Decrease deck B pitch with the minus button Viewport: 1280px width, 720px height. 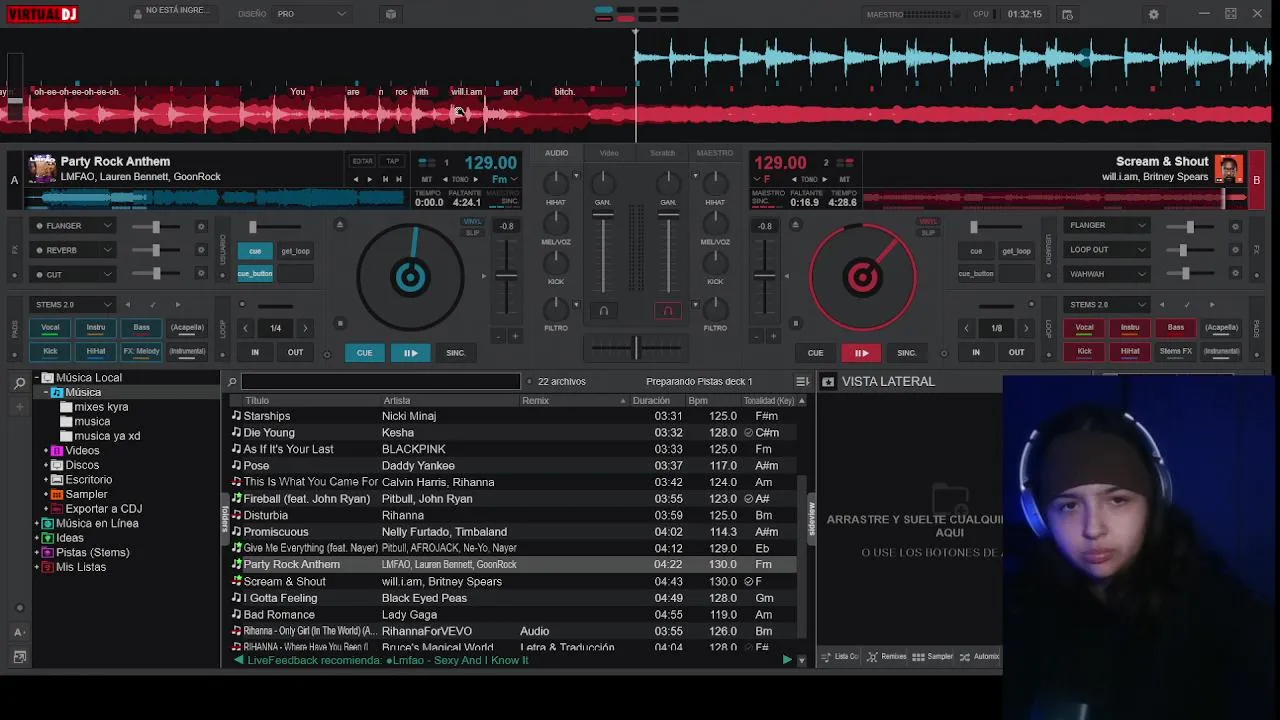point(757,336)
